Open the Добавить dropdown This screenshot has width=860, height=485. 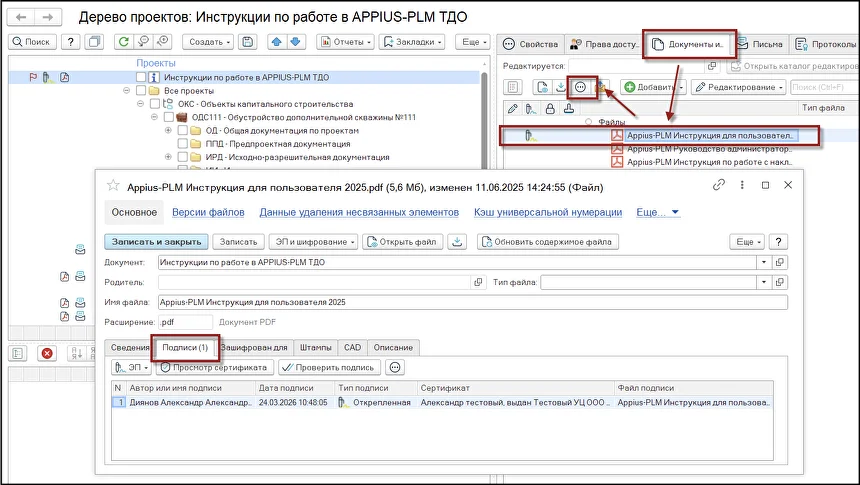click(x=653, y=87)
